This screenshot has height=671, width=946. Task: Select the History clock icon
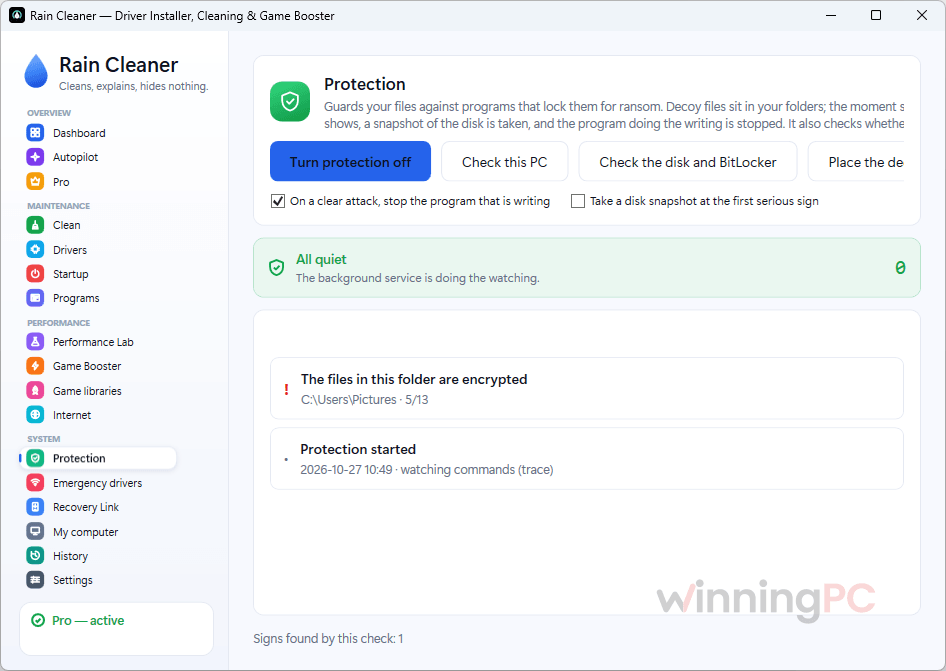35,556
